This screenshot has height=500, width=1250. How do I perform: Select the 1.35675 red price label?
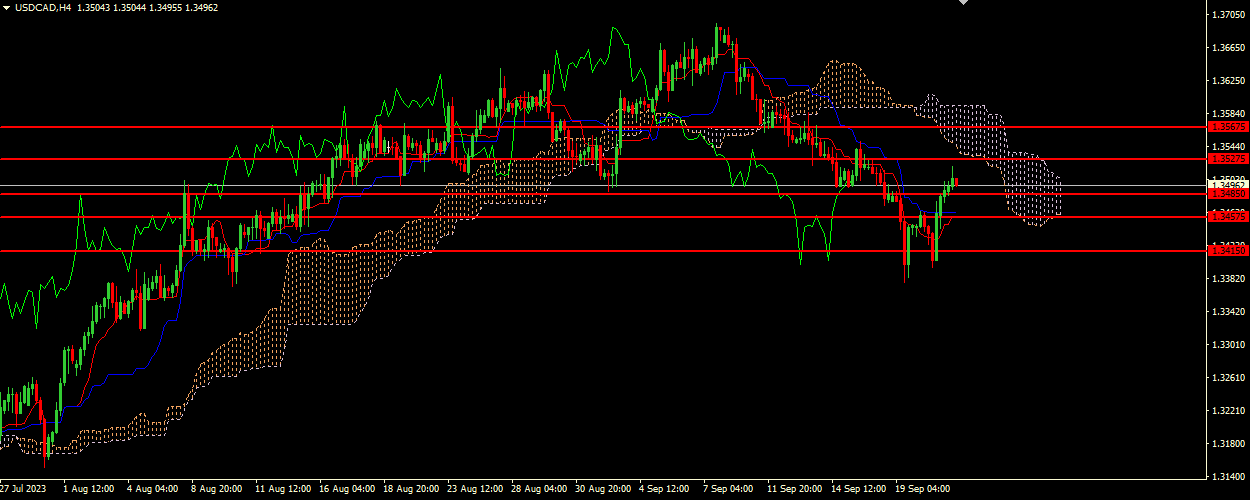coord(1227,127)
